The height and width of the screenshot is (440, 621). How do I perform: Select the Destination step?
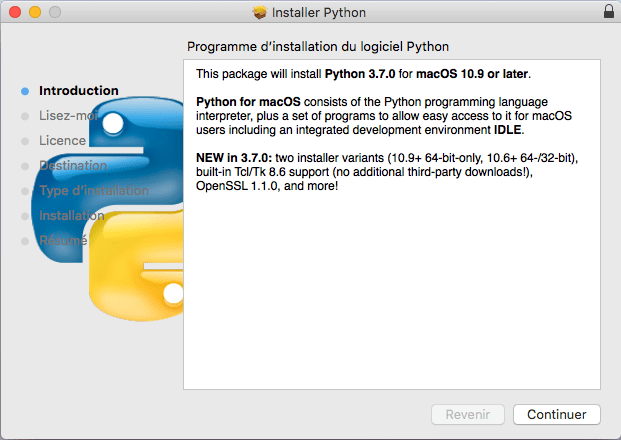(72, 166)
